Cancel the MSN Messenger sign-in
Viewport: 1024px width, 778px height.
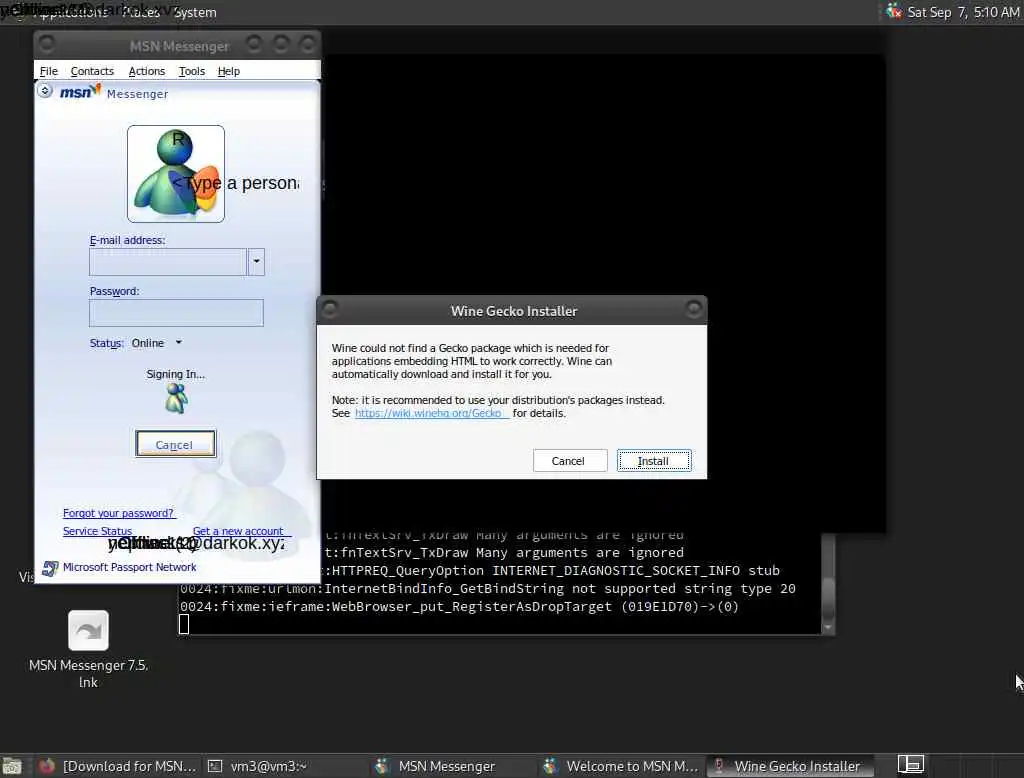tap(175, 444)
